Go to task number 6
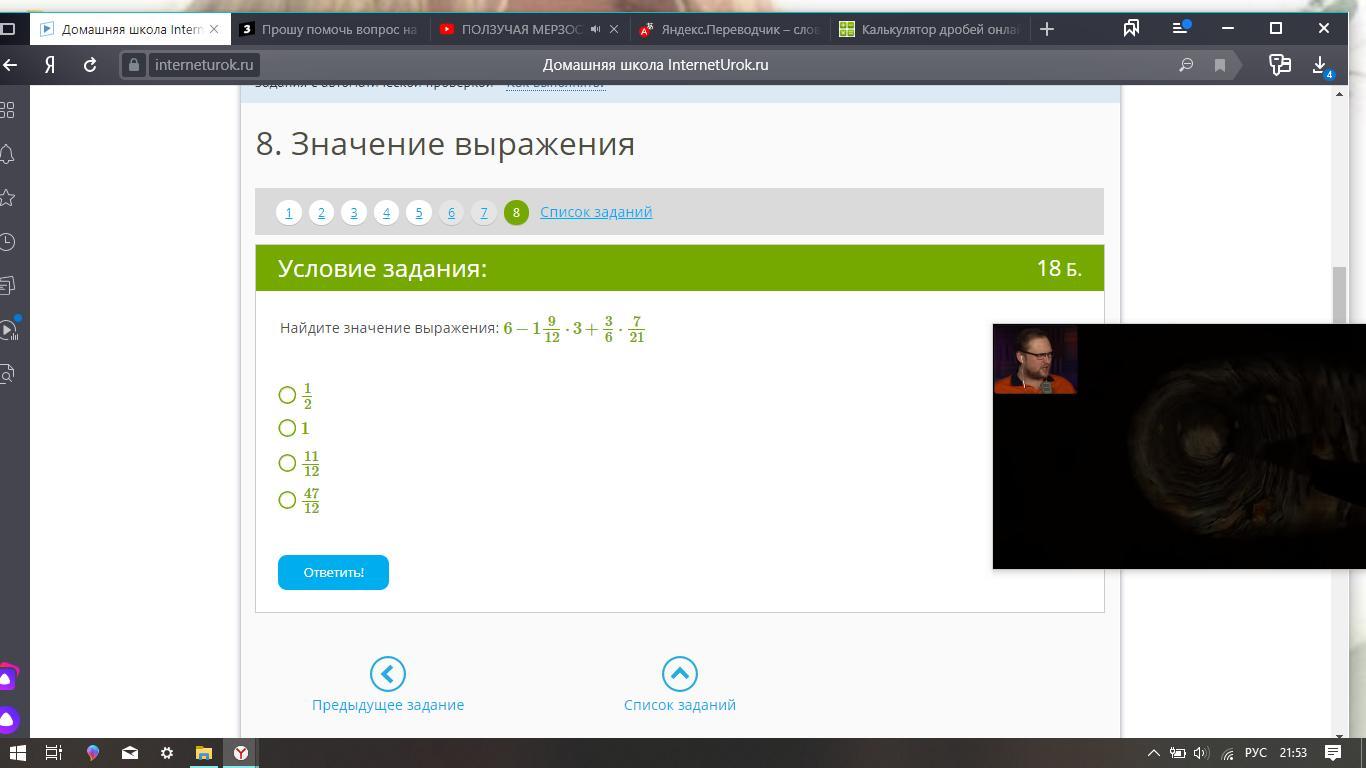This screenshot has height=768, width=1366. tap(451, 212)
